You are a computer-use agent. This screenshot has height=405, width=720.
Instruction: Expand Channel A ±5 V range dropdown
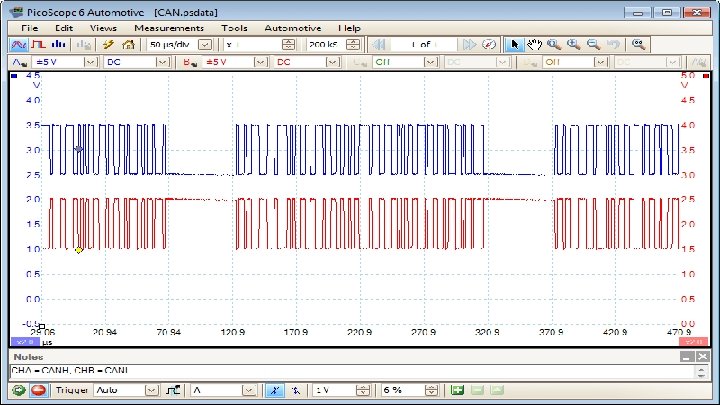coord(91,62)
